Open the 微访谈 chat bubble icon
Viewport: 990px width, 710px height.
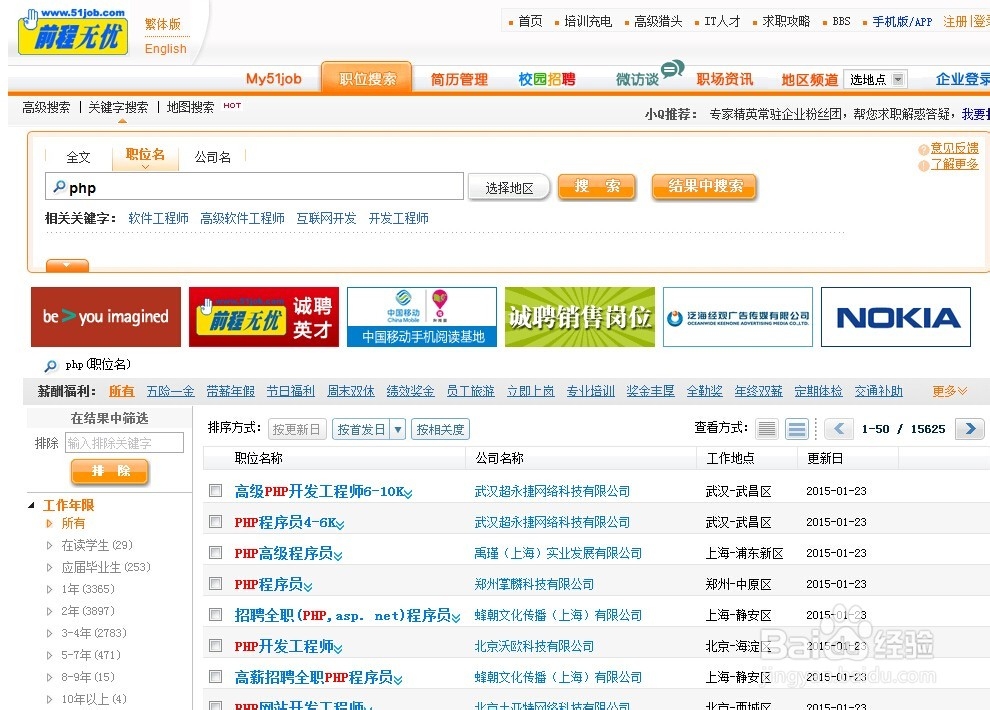(x=672, y=68)
